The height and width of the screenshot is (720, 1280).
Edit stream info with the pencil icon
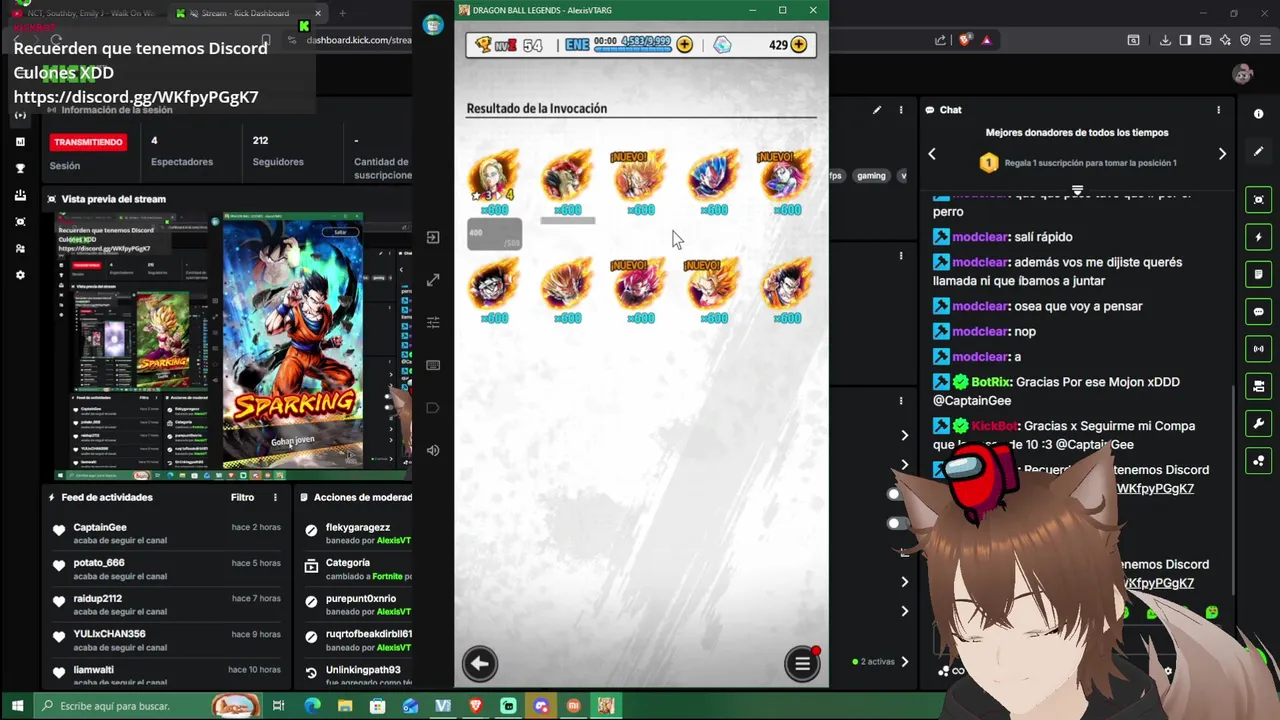(x=877, y=110)
